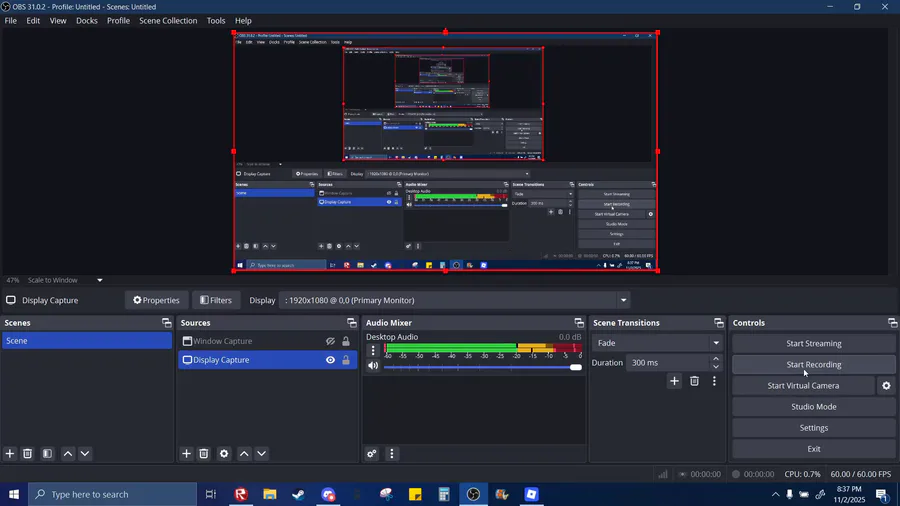This screenshot has height=506, width=900.
Task: Remove selected scene with trash icon
Action: pyautogui.click(x=27, y=453)
